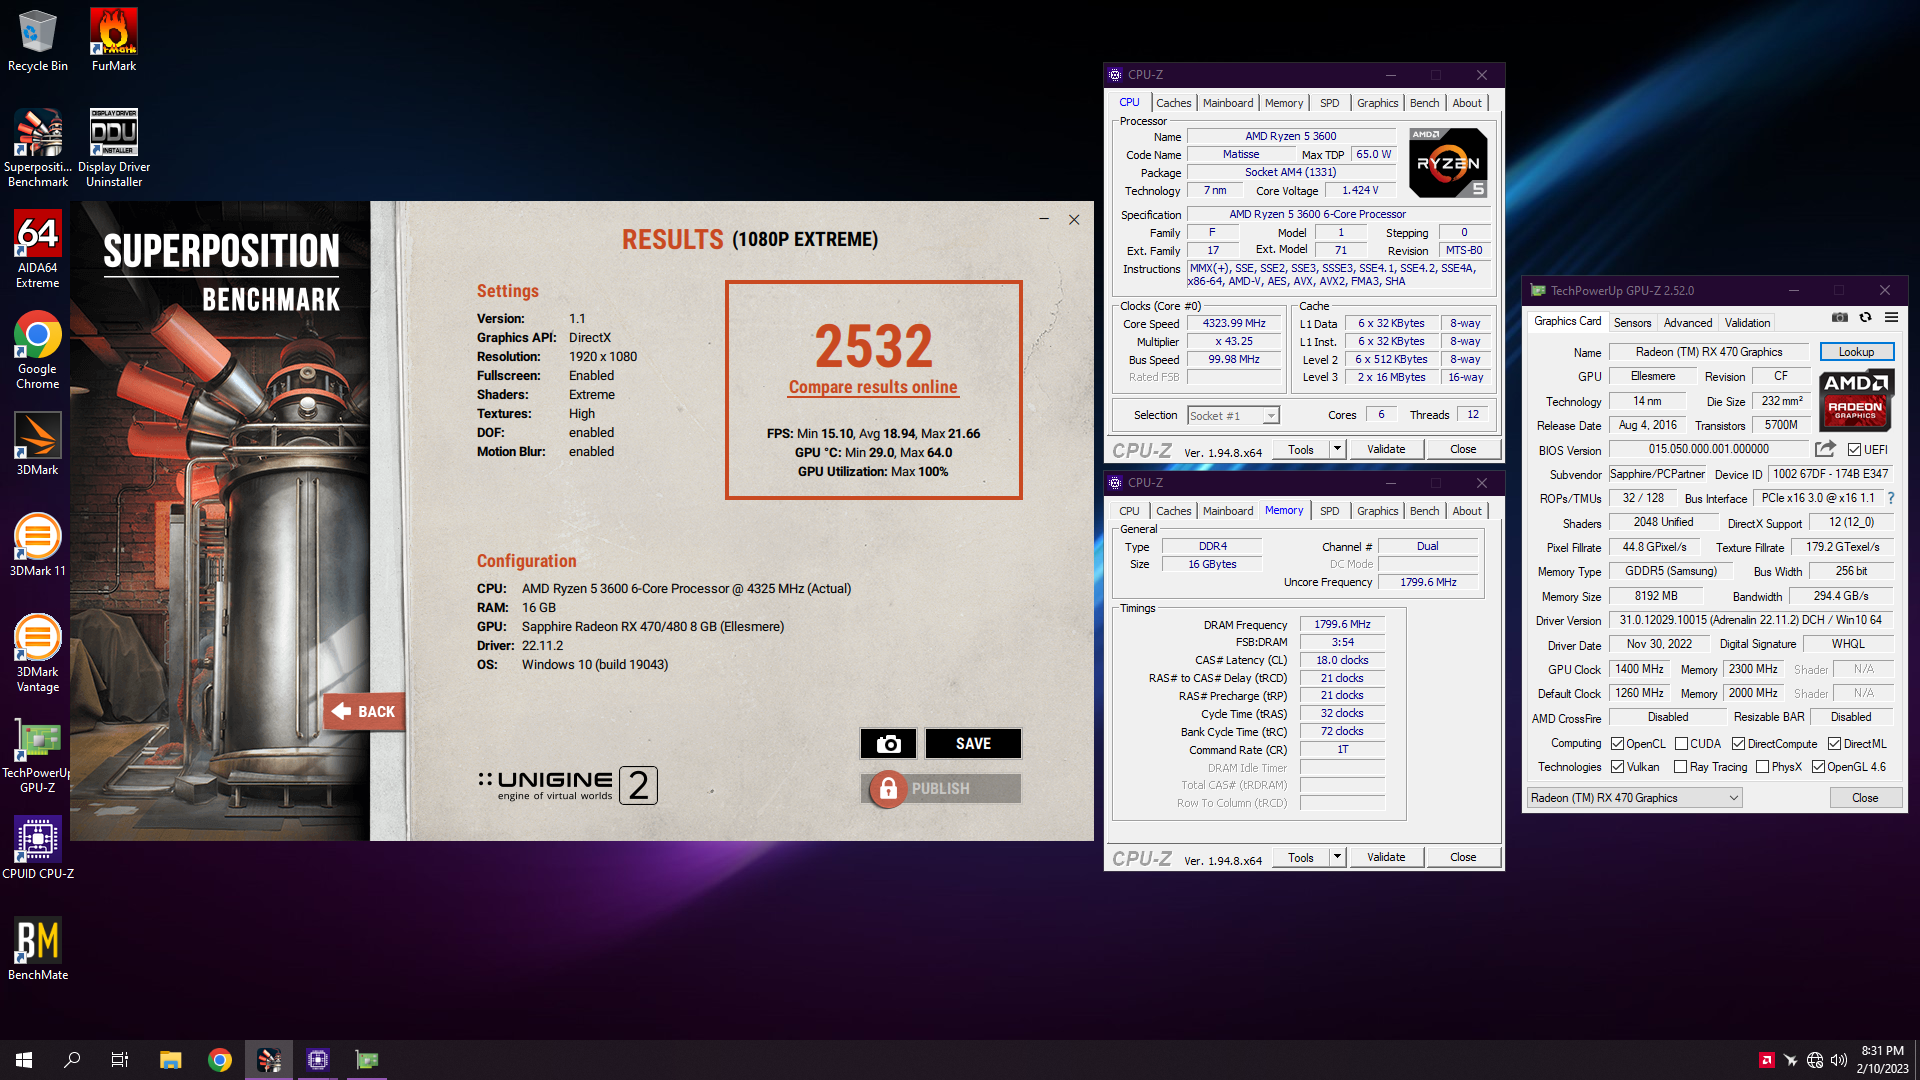This screenshot has height=1080, width=1920.
Task: Click bus interface question mark icon
Action: [x=1891, y=498]
